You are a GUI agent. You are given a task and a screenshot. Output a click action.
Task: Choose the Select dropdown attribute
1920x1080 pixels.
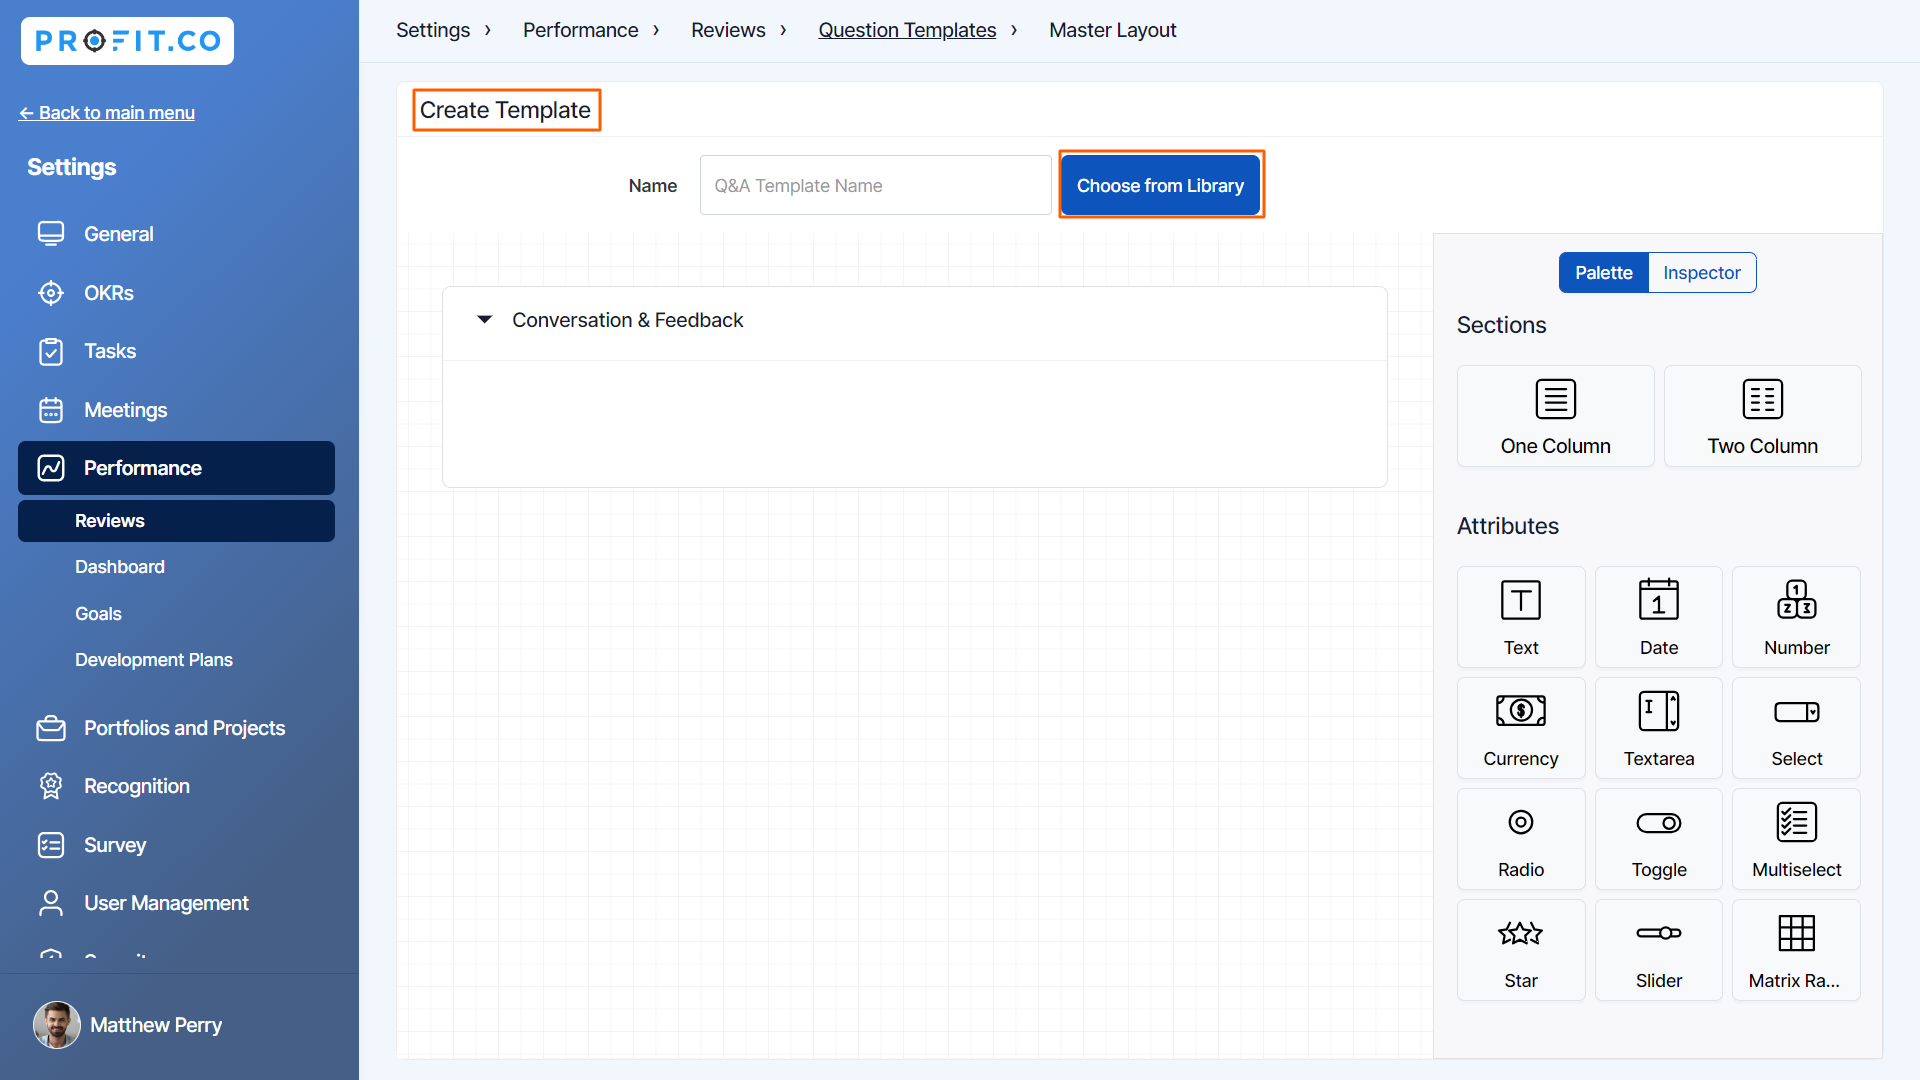pos(1796,728)
